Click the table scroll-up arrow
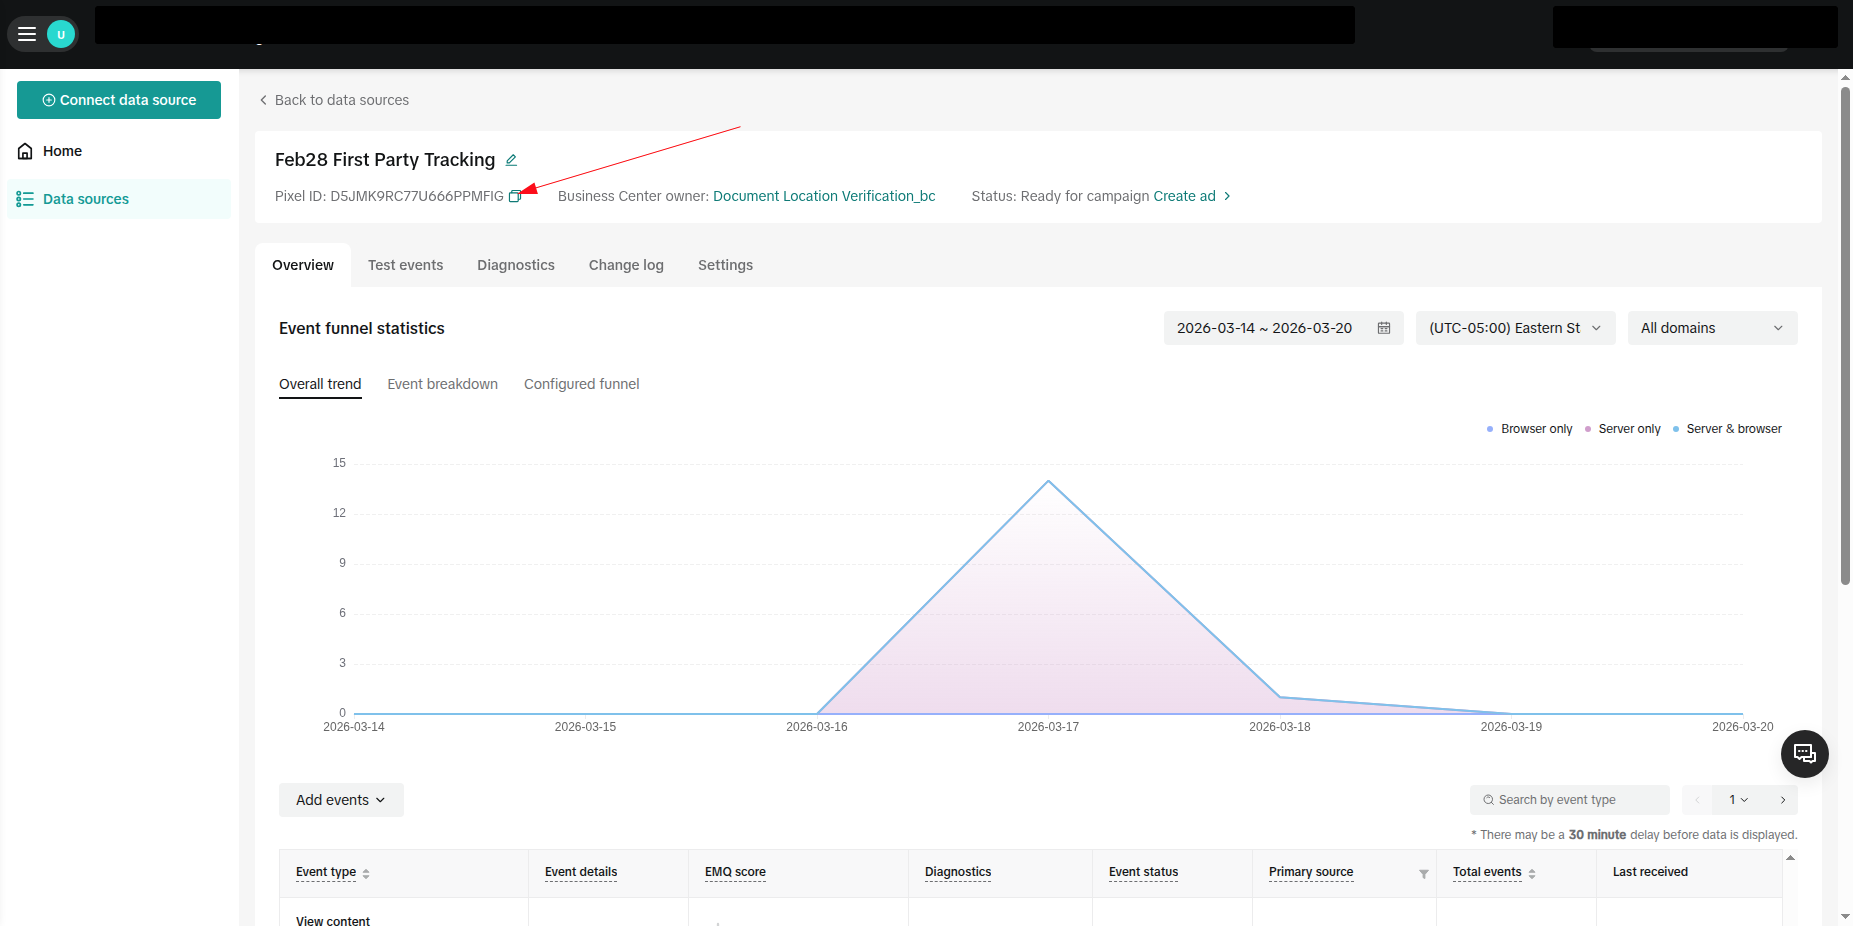Screen dimensions: 1853x926 (x=1790, y=858)
